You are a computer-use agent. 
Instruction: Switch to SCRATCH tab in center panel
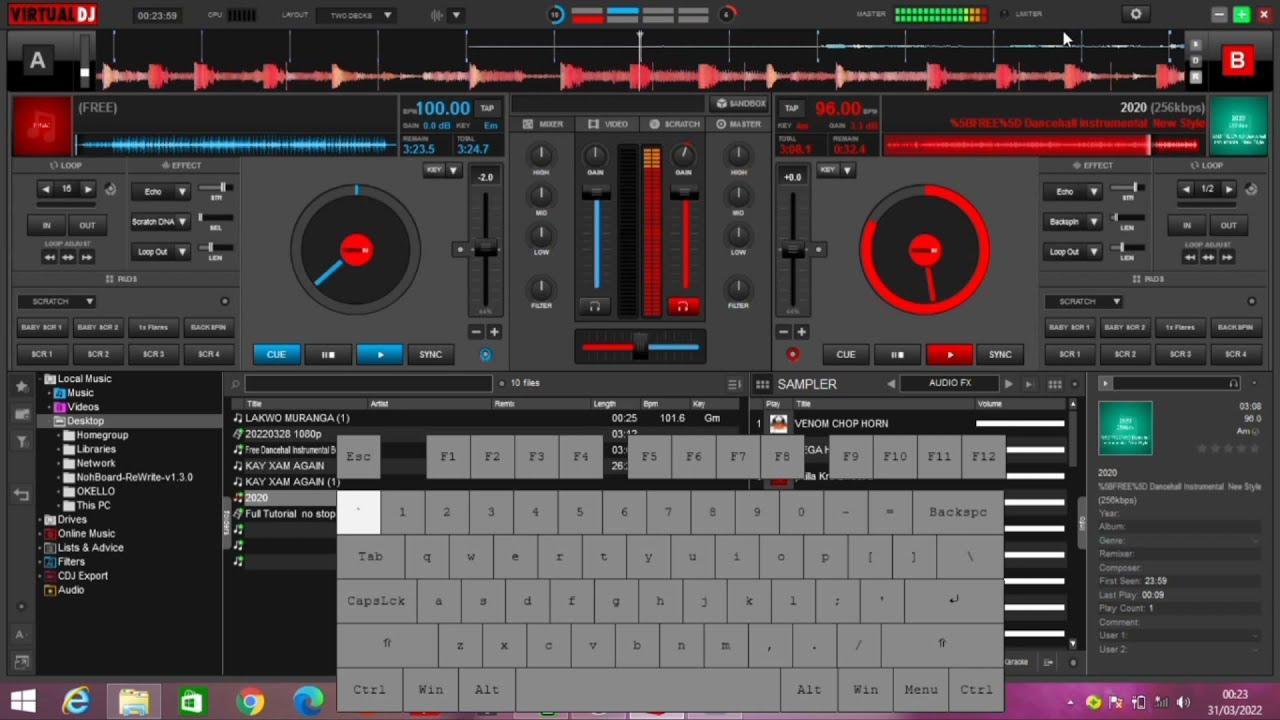[x=675, y=124]
